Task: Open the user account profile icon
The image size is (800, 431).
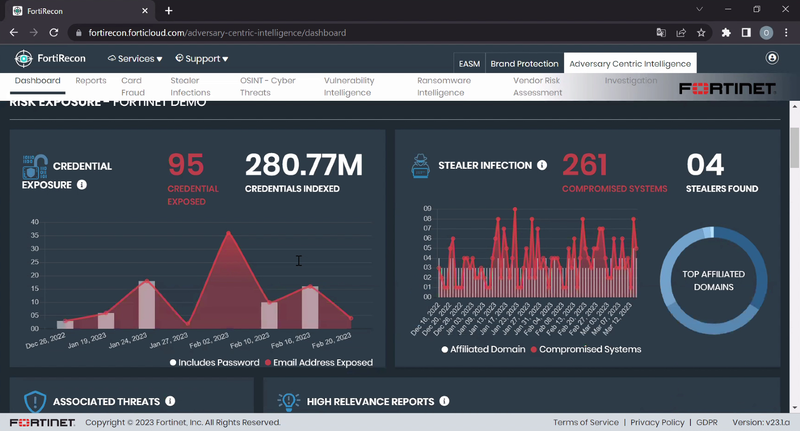Action: [772, 58]
